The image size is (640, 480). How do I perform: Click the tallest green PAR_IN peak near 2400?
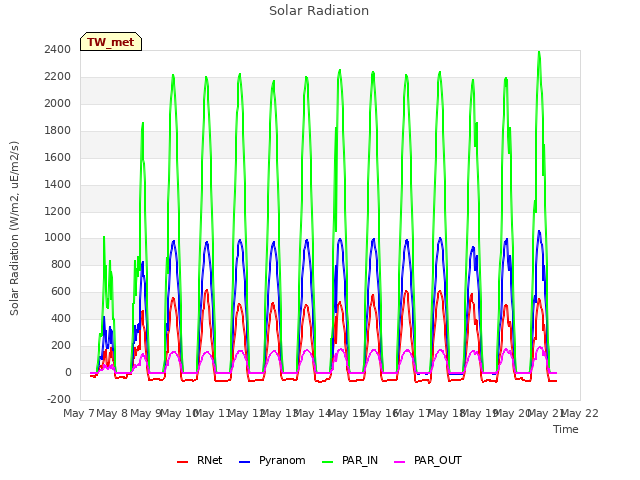pyautogui.click(x=539, y=52)
